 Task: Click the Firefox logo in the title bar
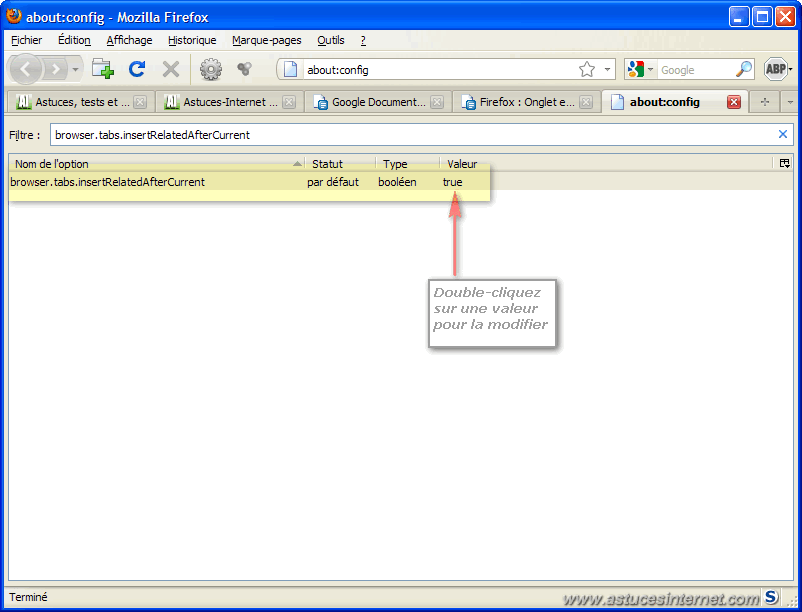coord(14,16)
